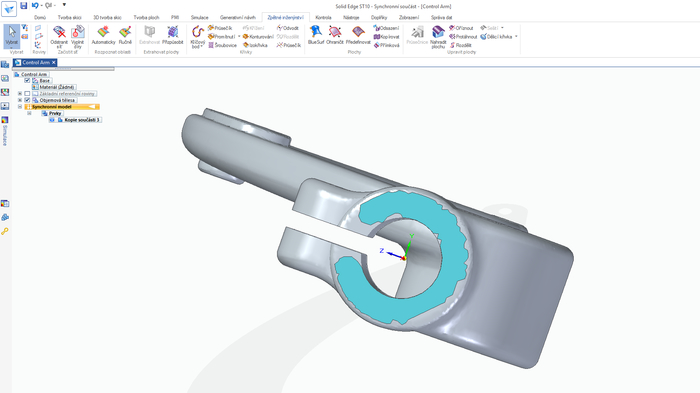This screenshot has width=700, height=393.
Task: Collapse the Synchronní model tree node
Action: 20,107
